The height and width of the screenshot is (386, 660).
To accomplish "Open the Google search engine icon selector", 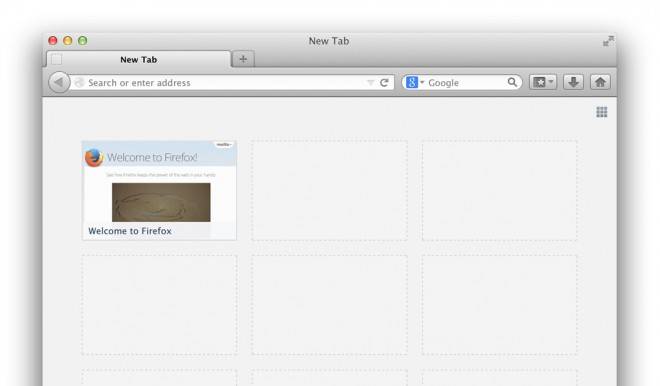I will (x=415, y=83).
